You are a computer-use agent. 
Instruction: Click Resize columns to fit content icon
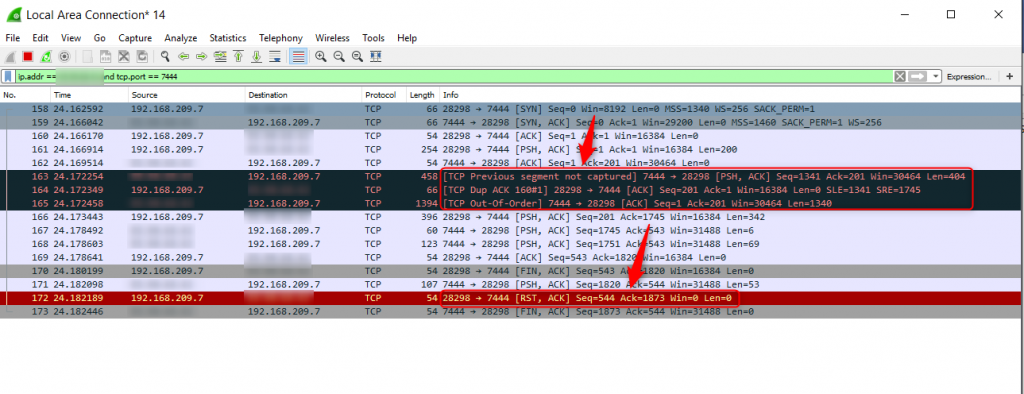coord(376,56)
